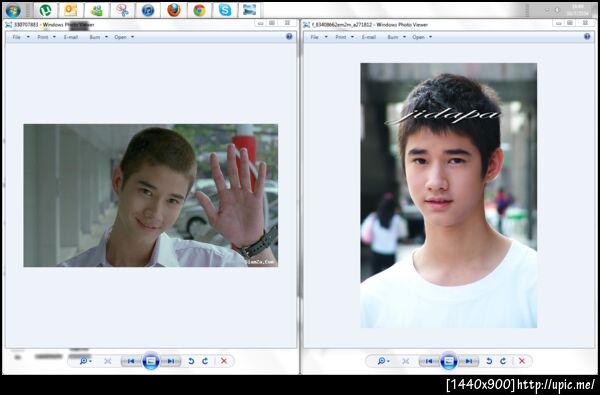Click right Photo Viewer title bar icon

pos(307,25)
